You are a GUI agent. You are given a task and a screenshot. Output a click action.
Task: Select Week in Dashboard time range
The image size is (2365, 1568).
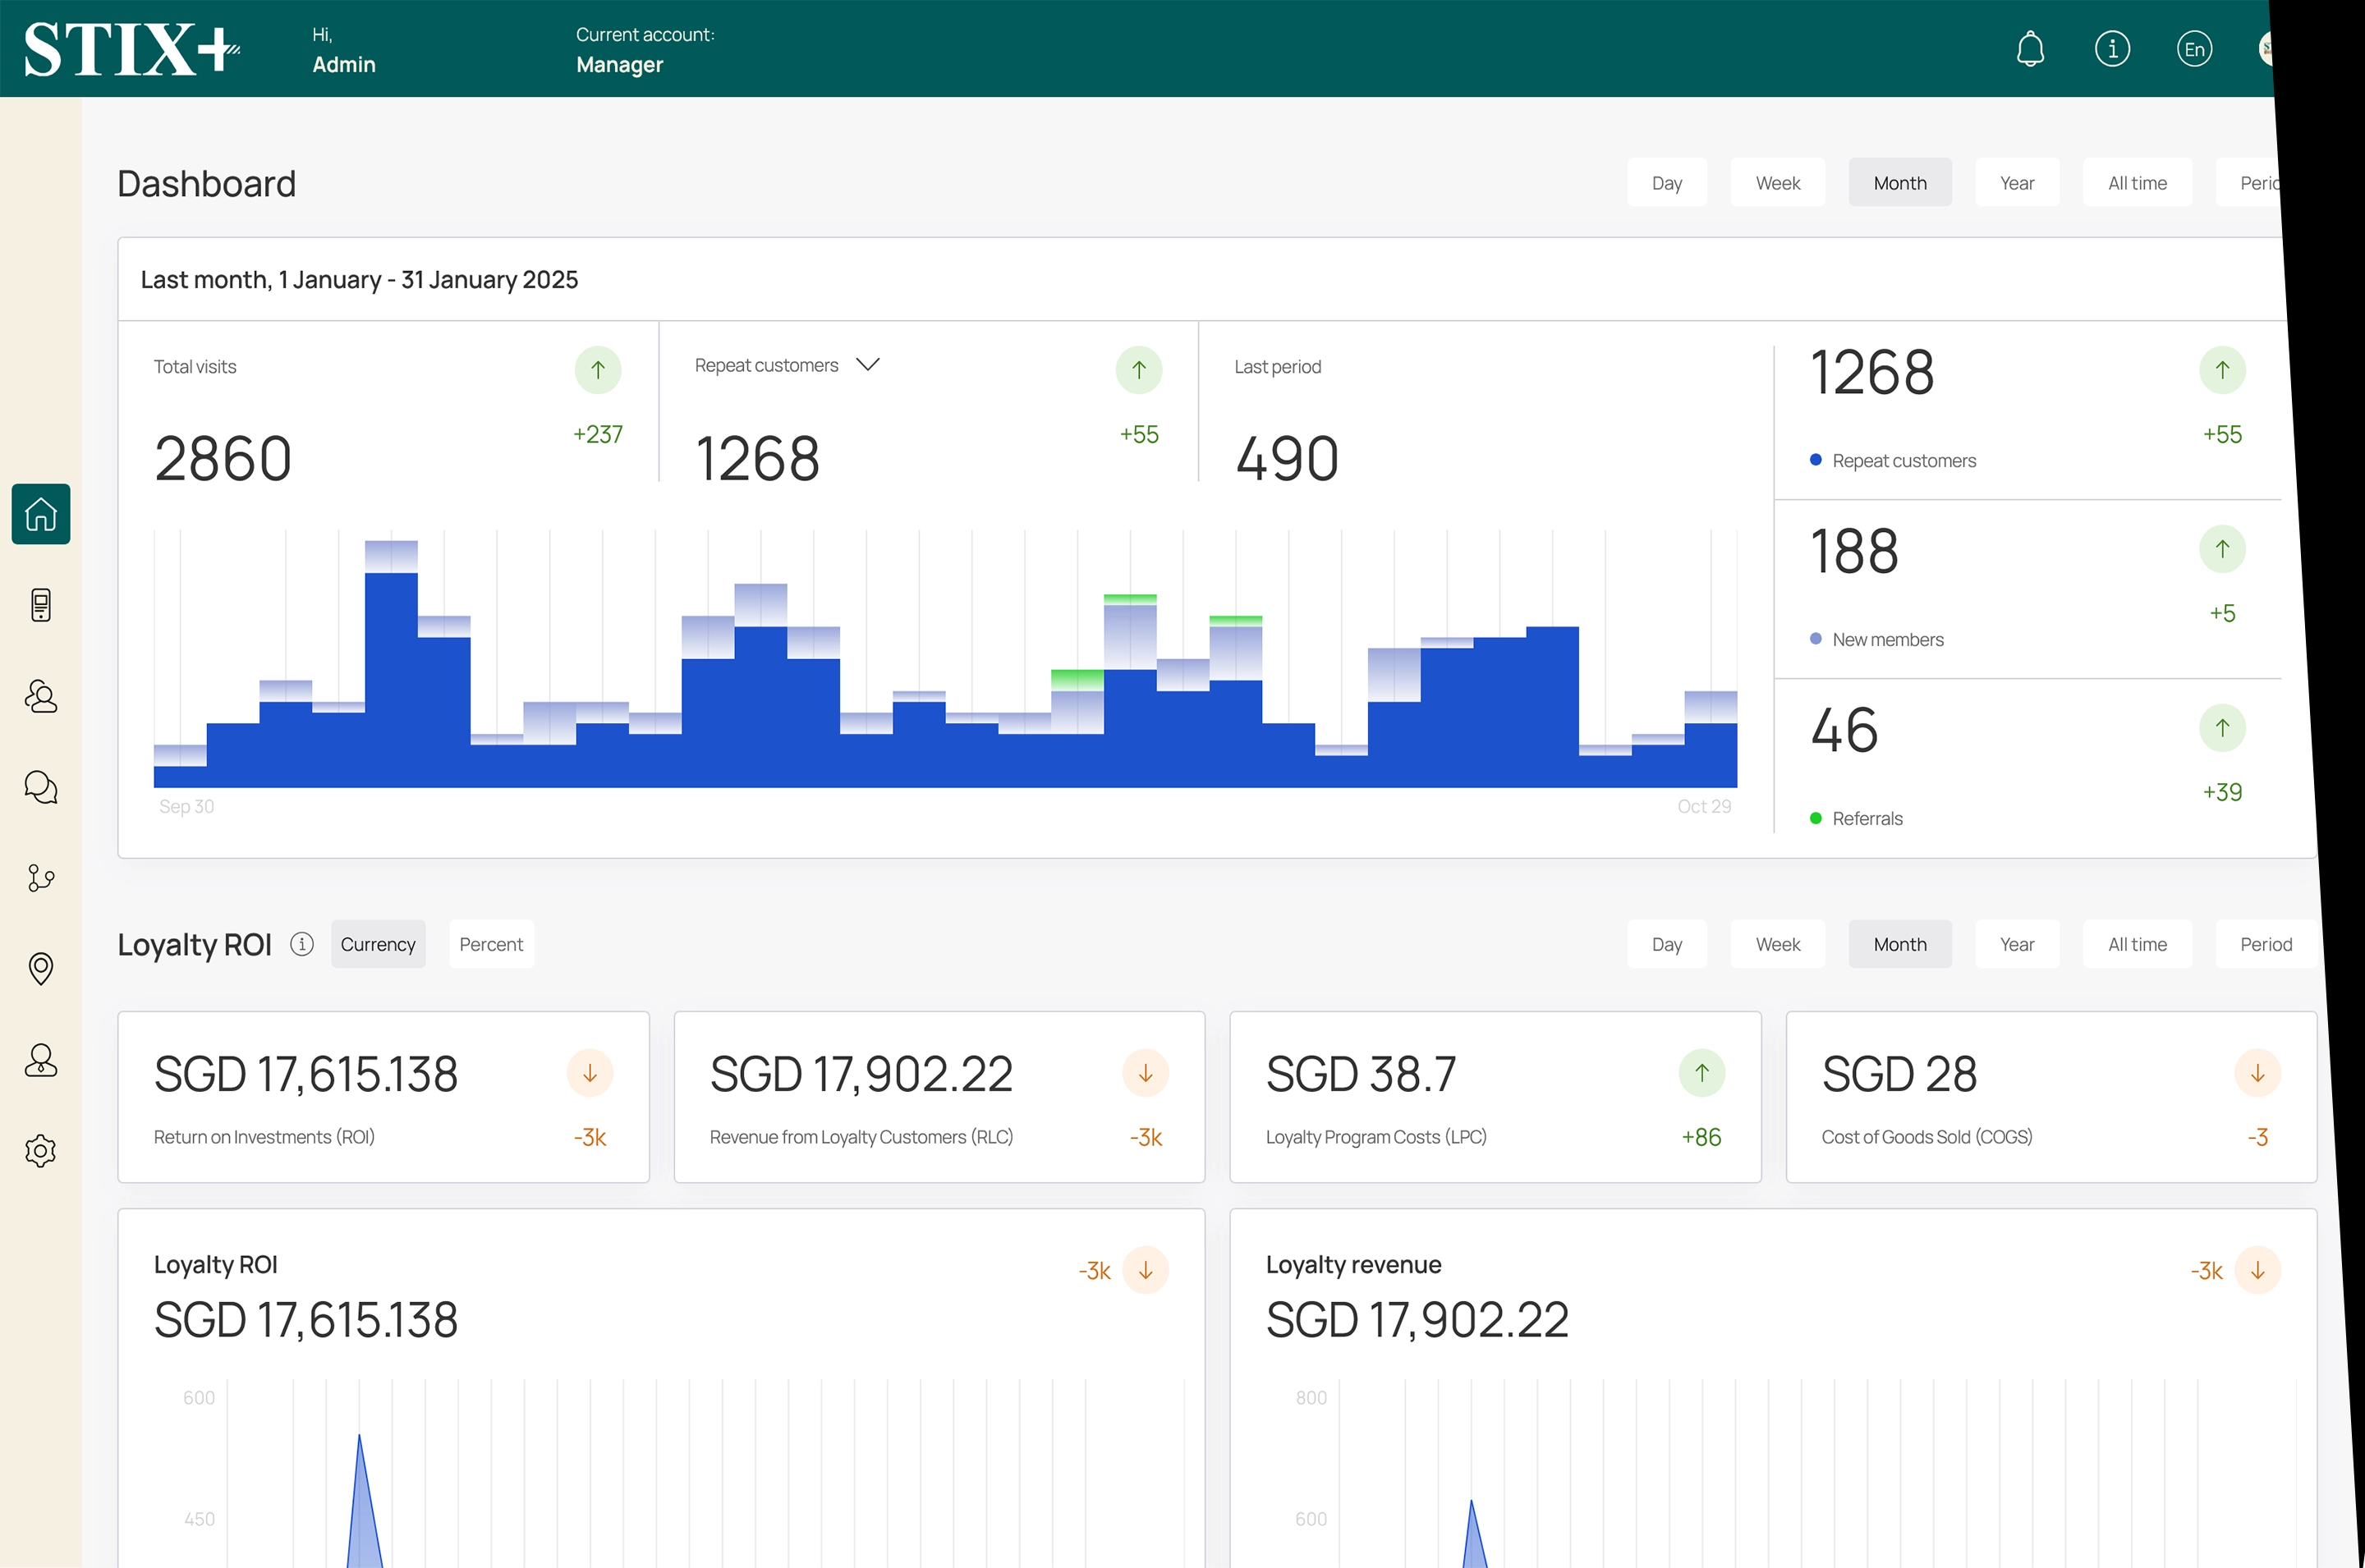1777,183
